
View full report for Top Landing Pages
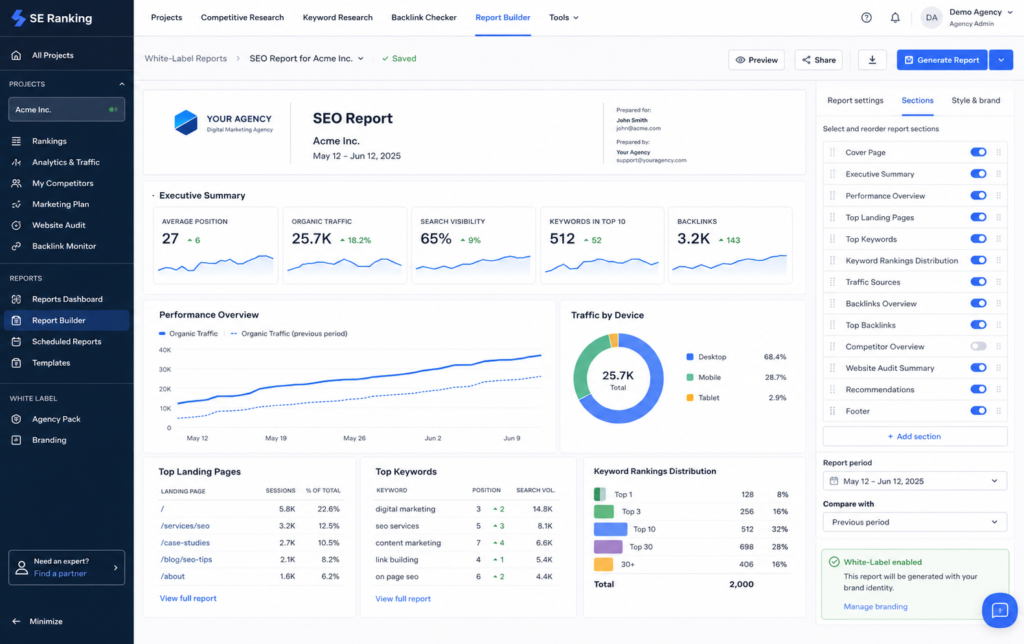pos(188,598)
